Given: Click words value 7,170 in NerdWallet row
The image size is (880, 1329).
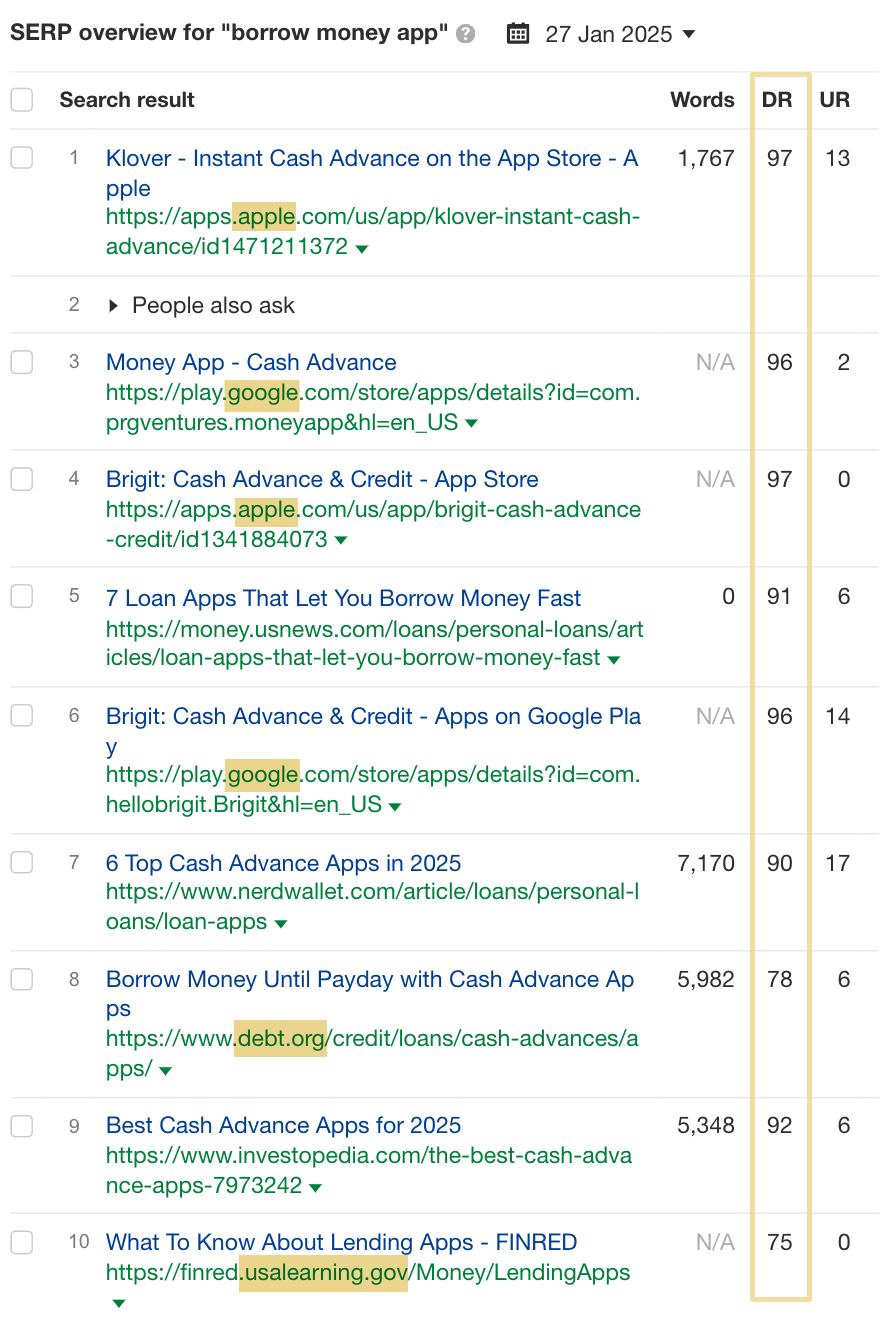Looking at the screenshot, I should 706,863.
